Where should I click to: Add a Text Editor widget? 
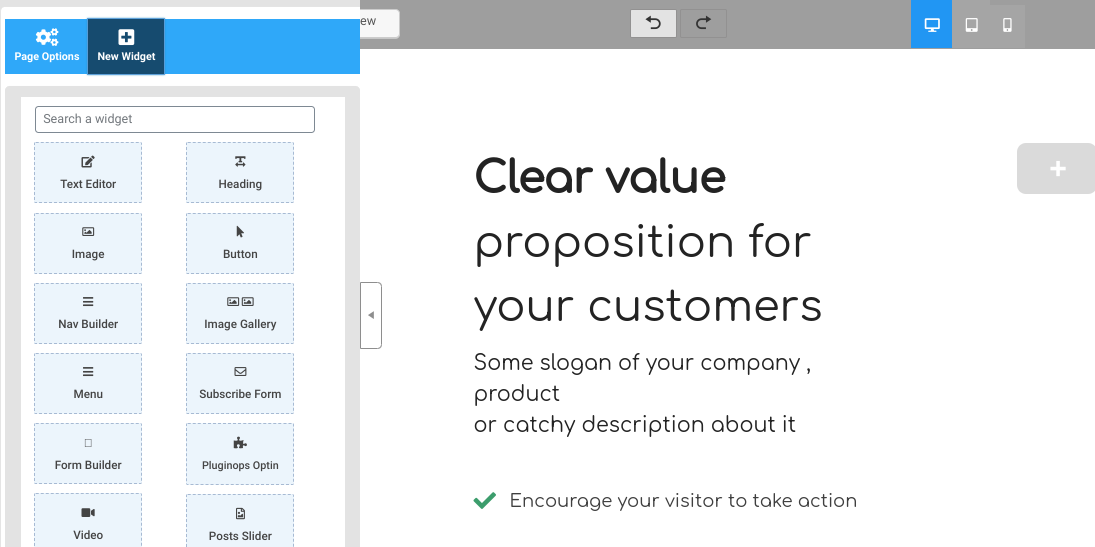[x=88, y=172]
